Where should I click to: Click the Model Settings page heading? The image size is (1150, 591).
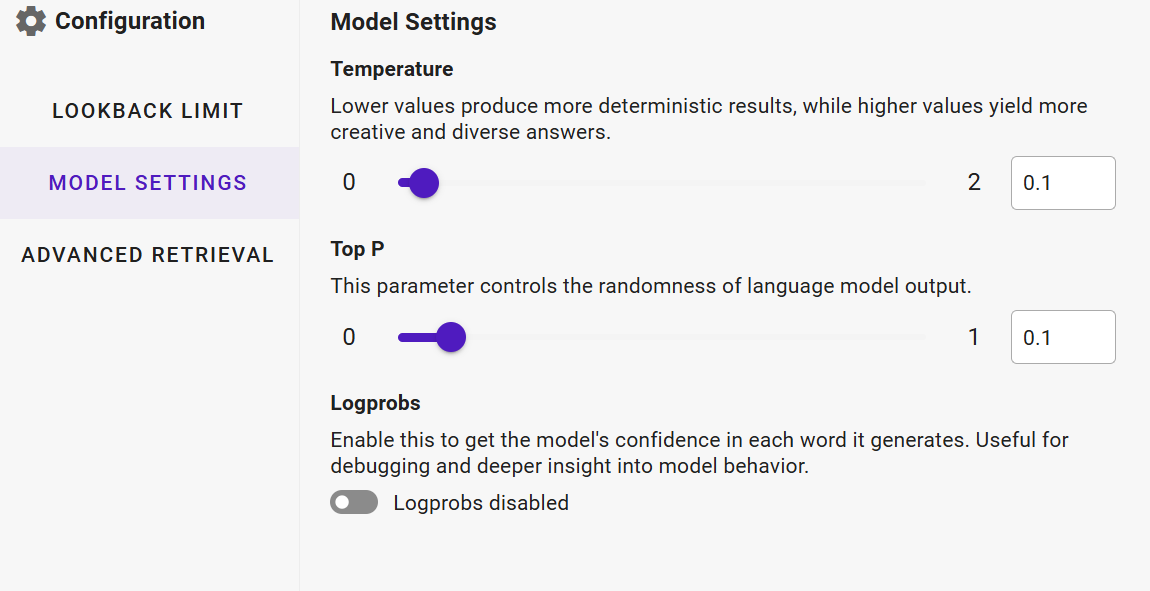click(413, 22)
